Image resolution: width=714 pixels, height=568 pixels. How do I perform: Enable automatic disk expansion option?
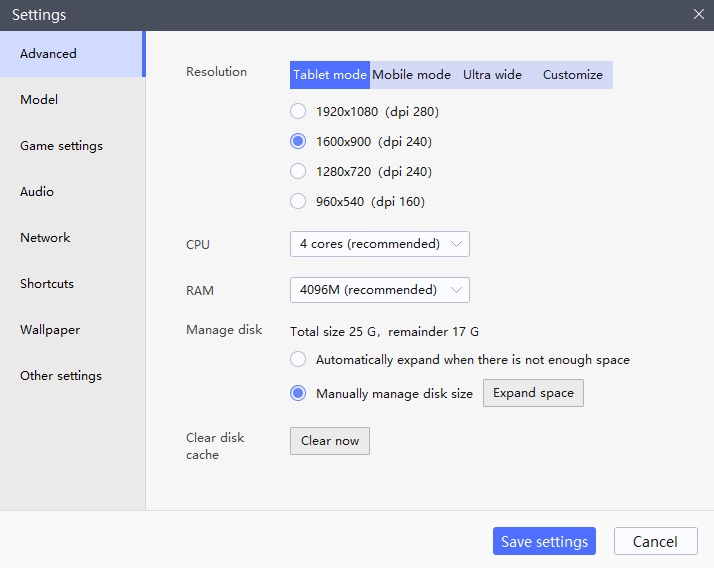[298, 360]
